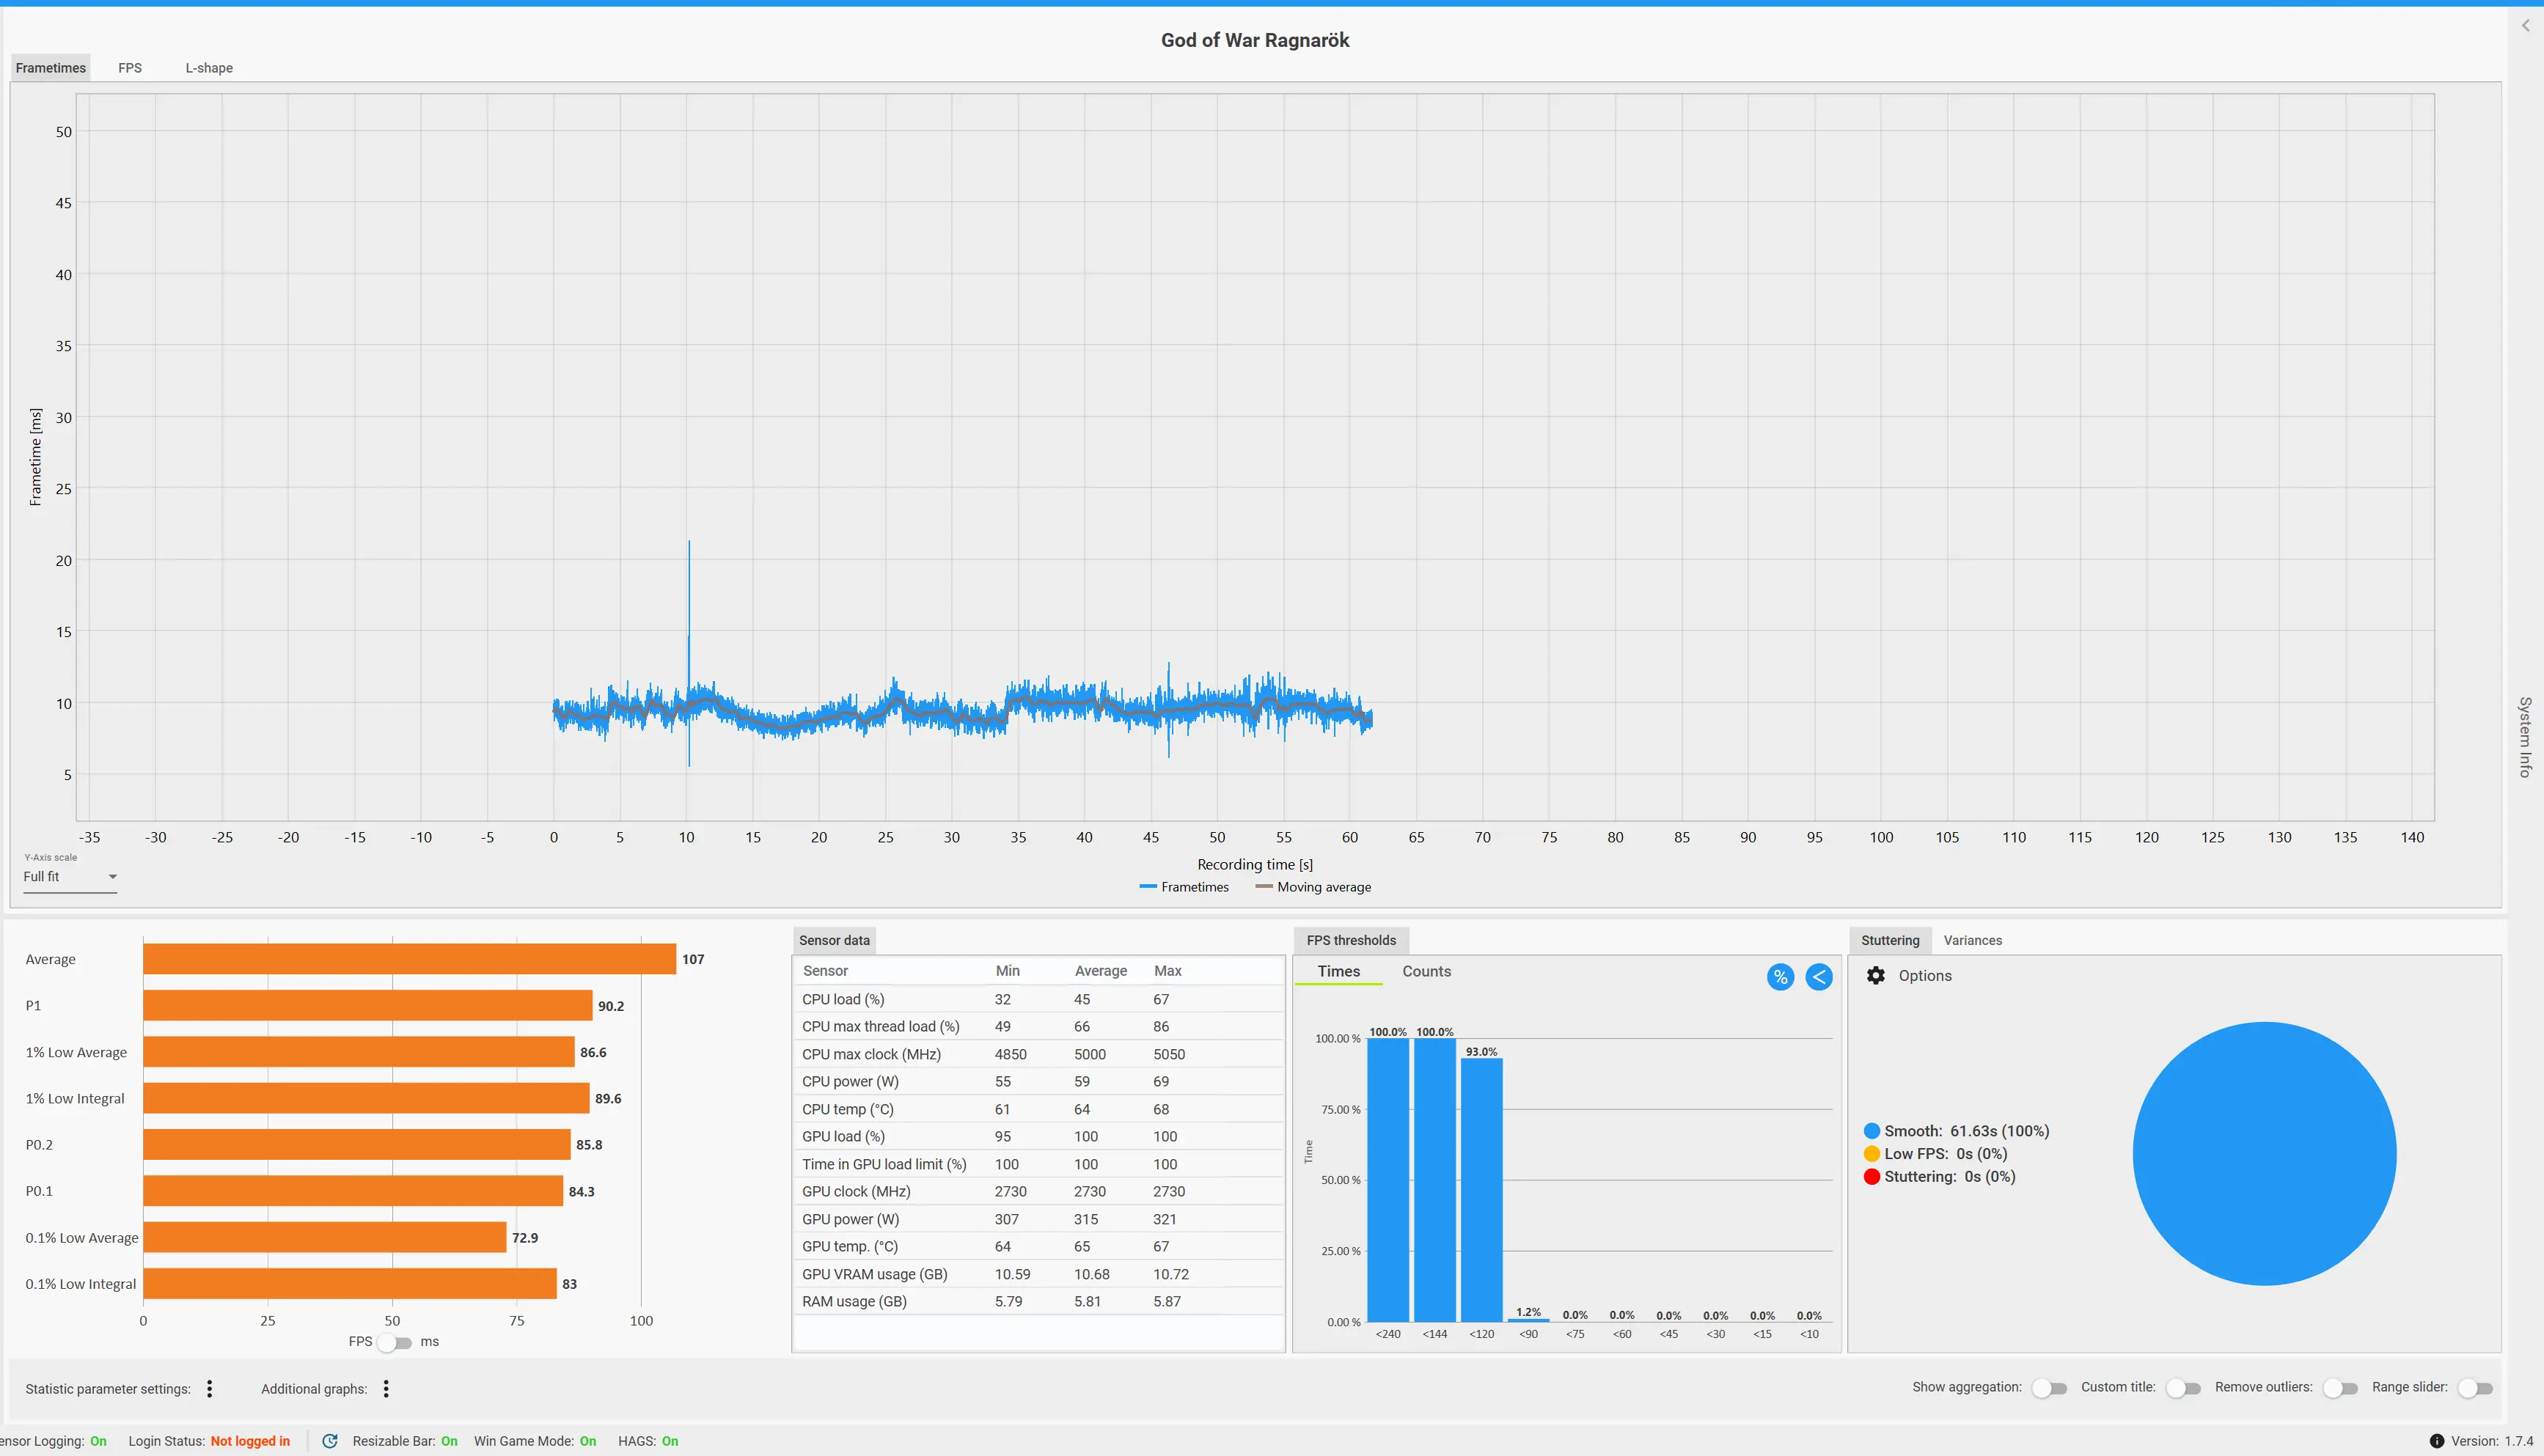Select the GPU temp. (°C) row
Viewport: 2544px width, 1456px height.
point(1039,1246)
